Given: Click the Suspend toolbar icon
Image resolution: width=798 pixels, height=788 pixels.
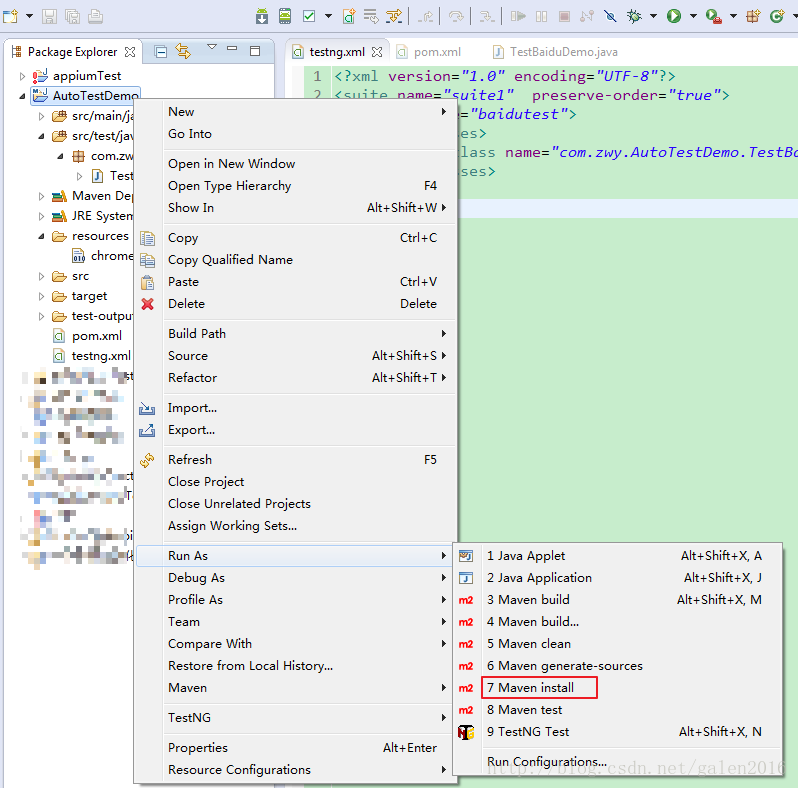Looking at the screenshot, I should [542, 16].
